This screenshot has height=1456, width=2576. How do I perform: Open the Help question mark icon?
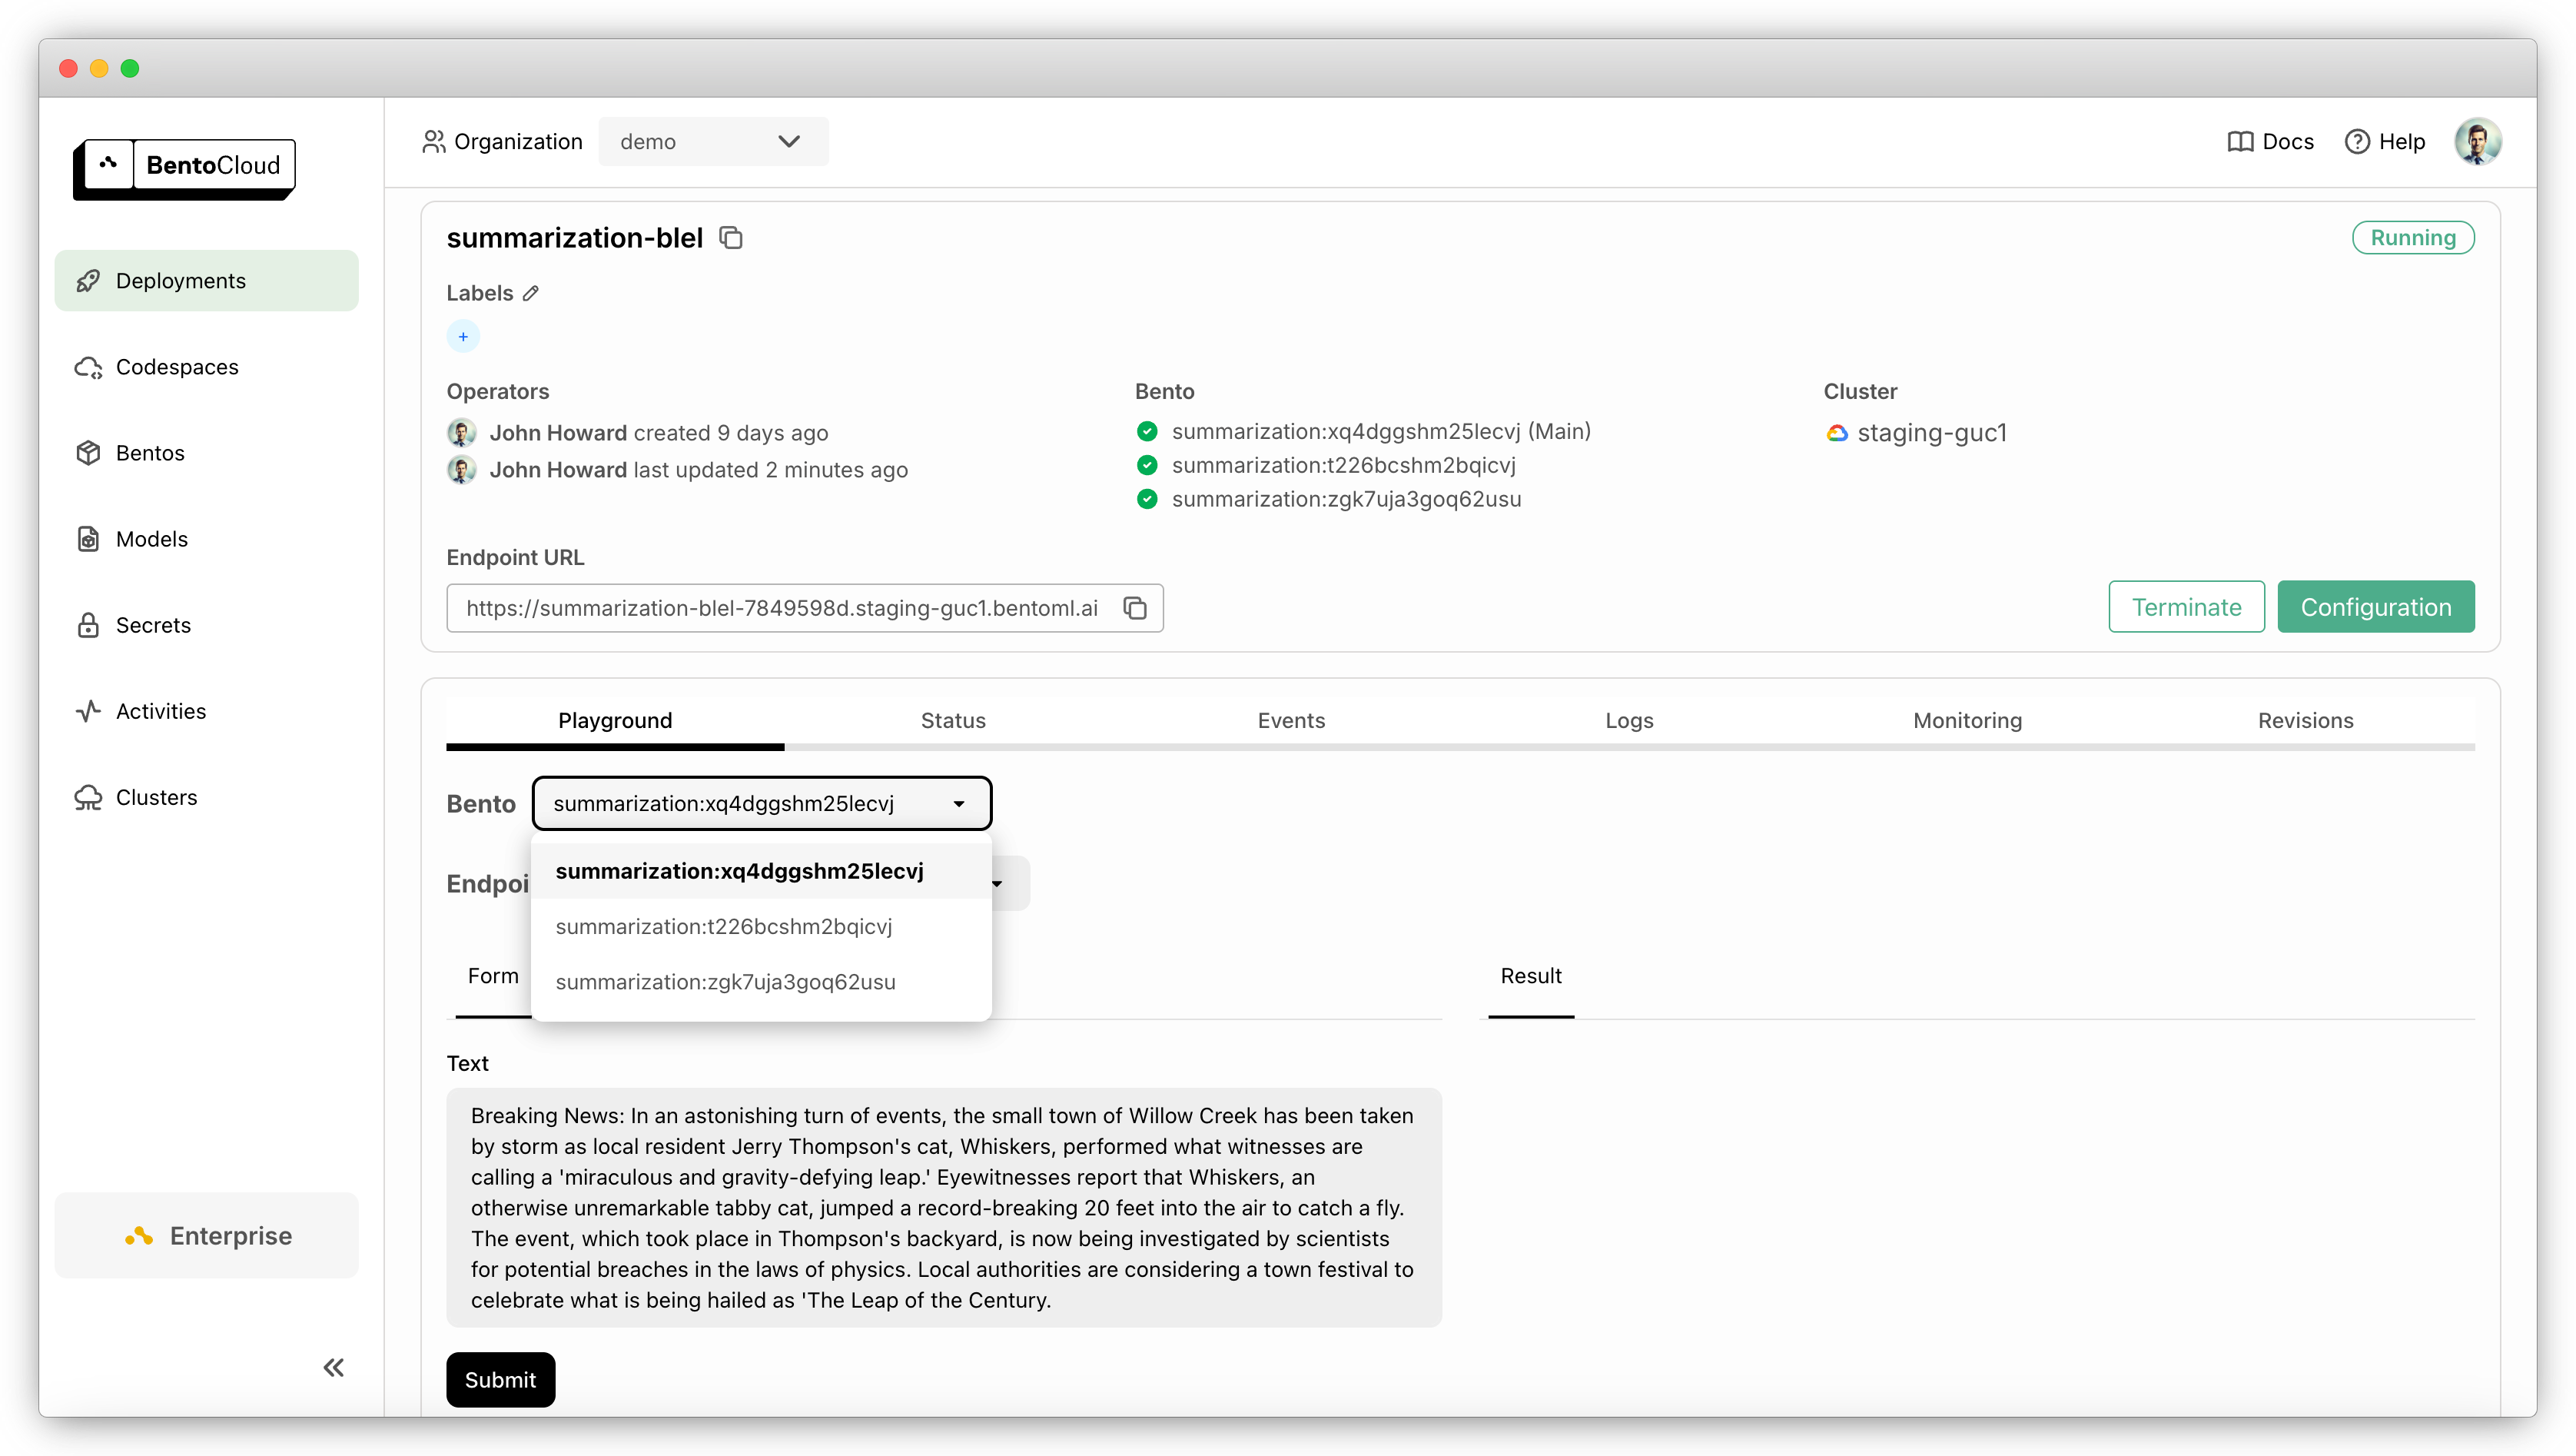(x=2357, y=142)
